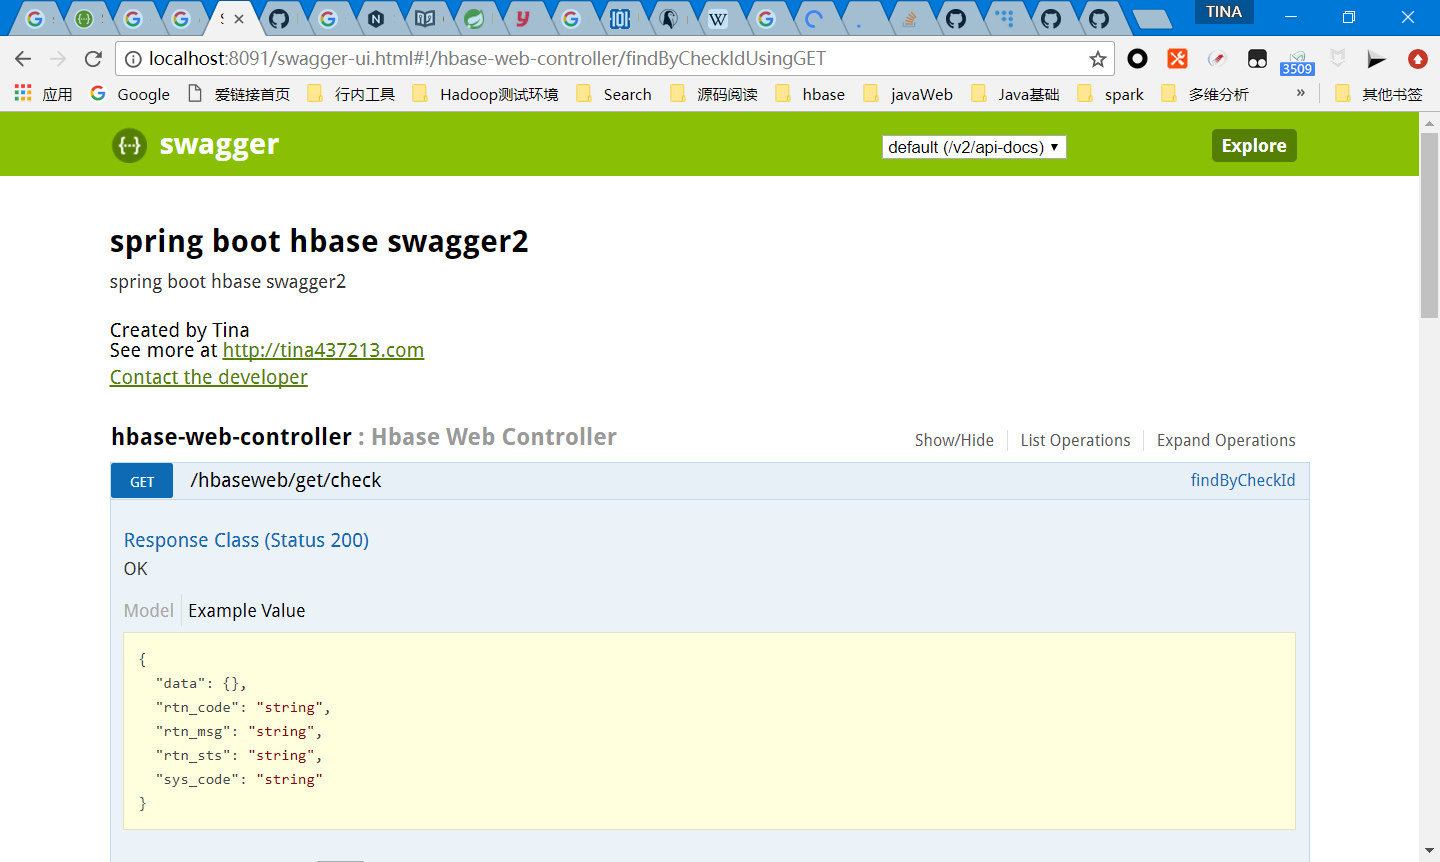Click the TINA profile button

(1224, 12)
